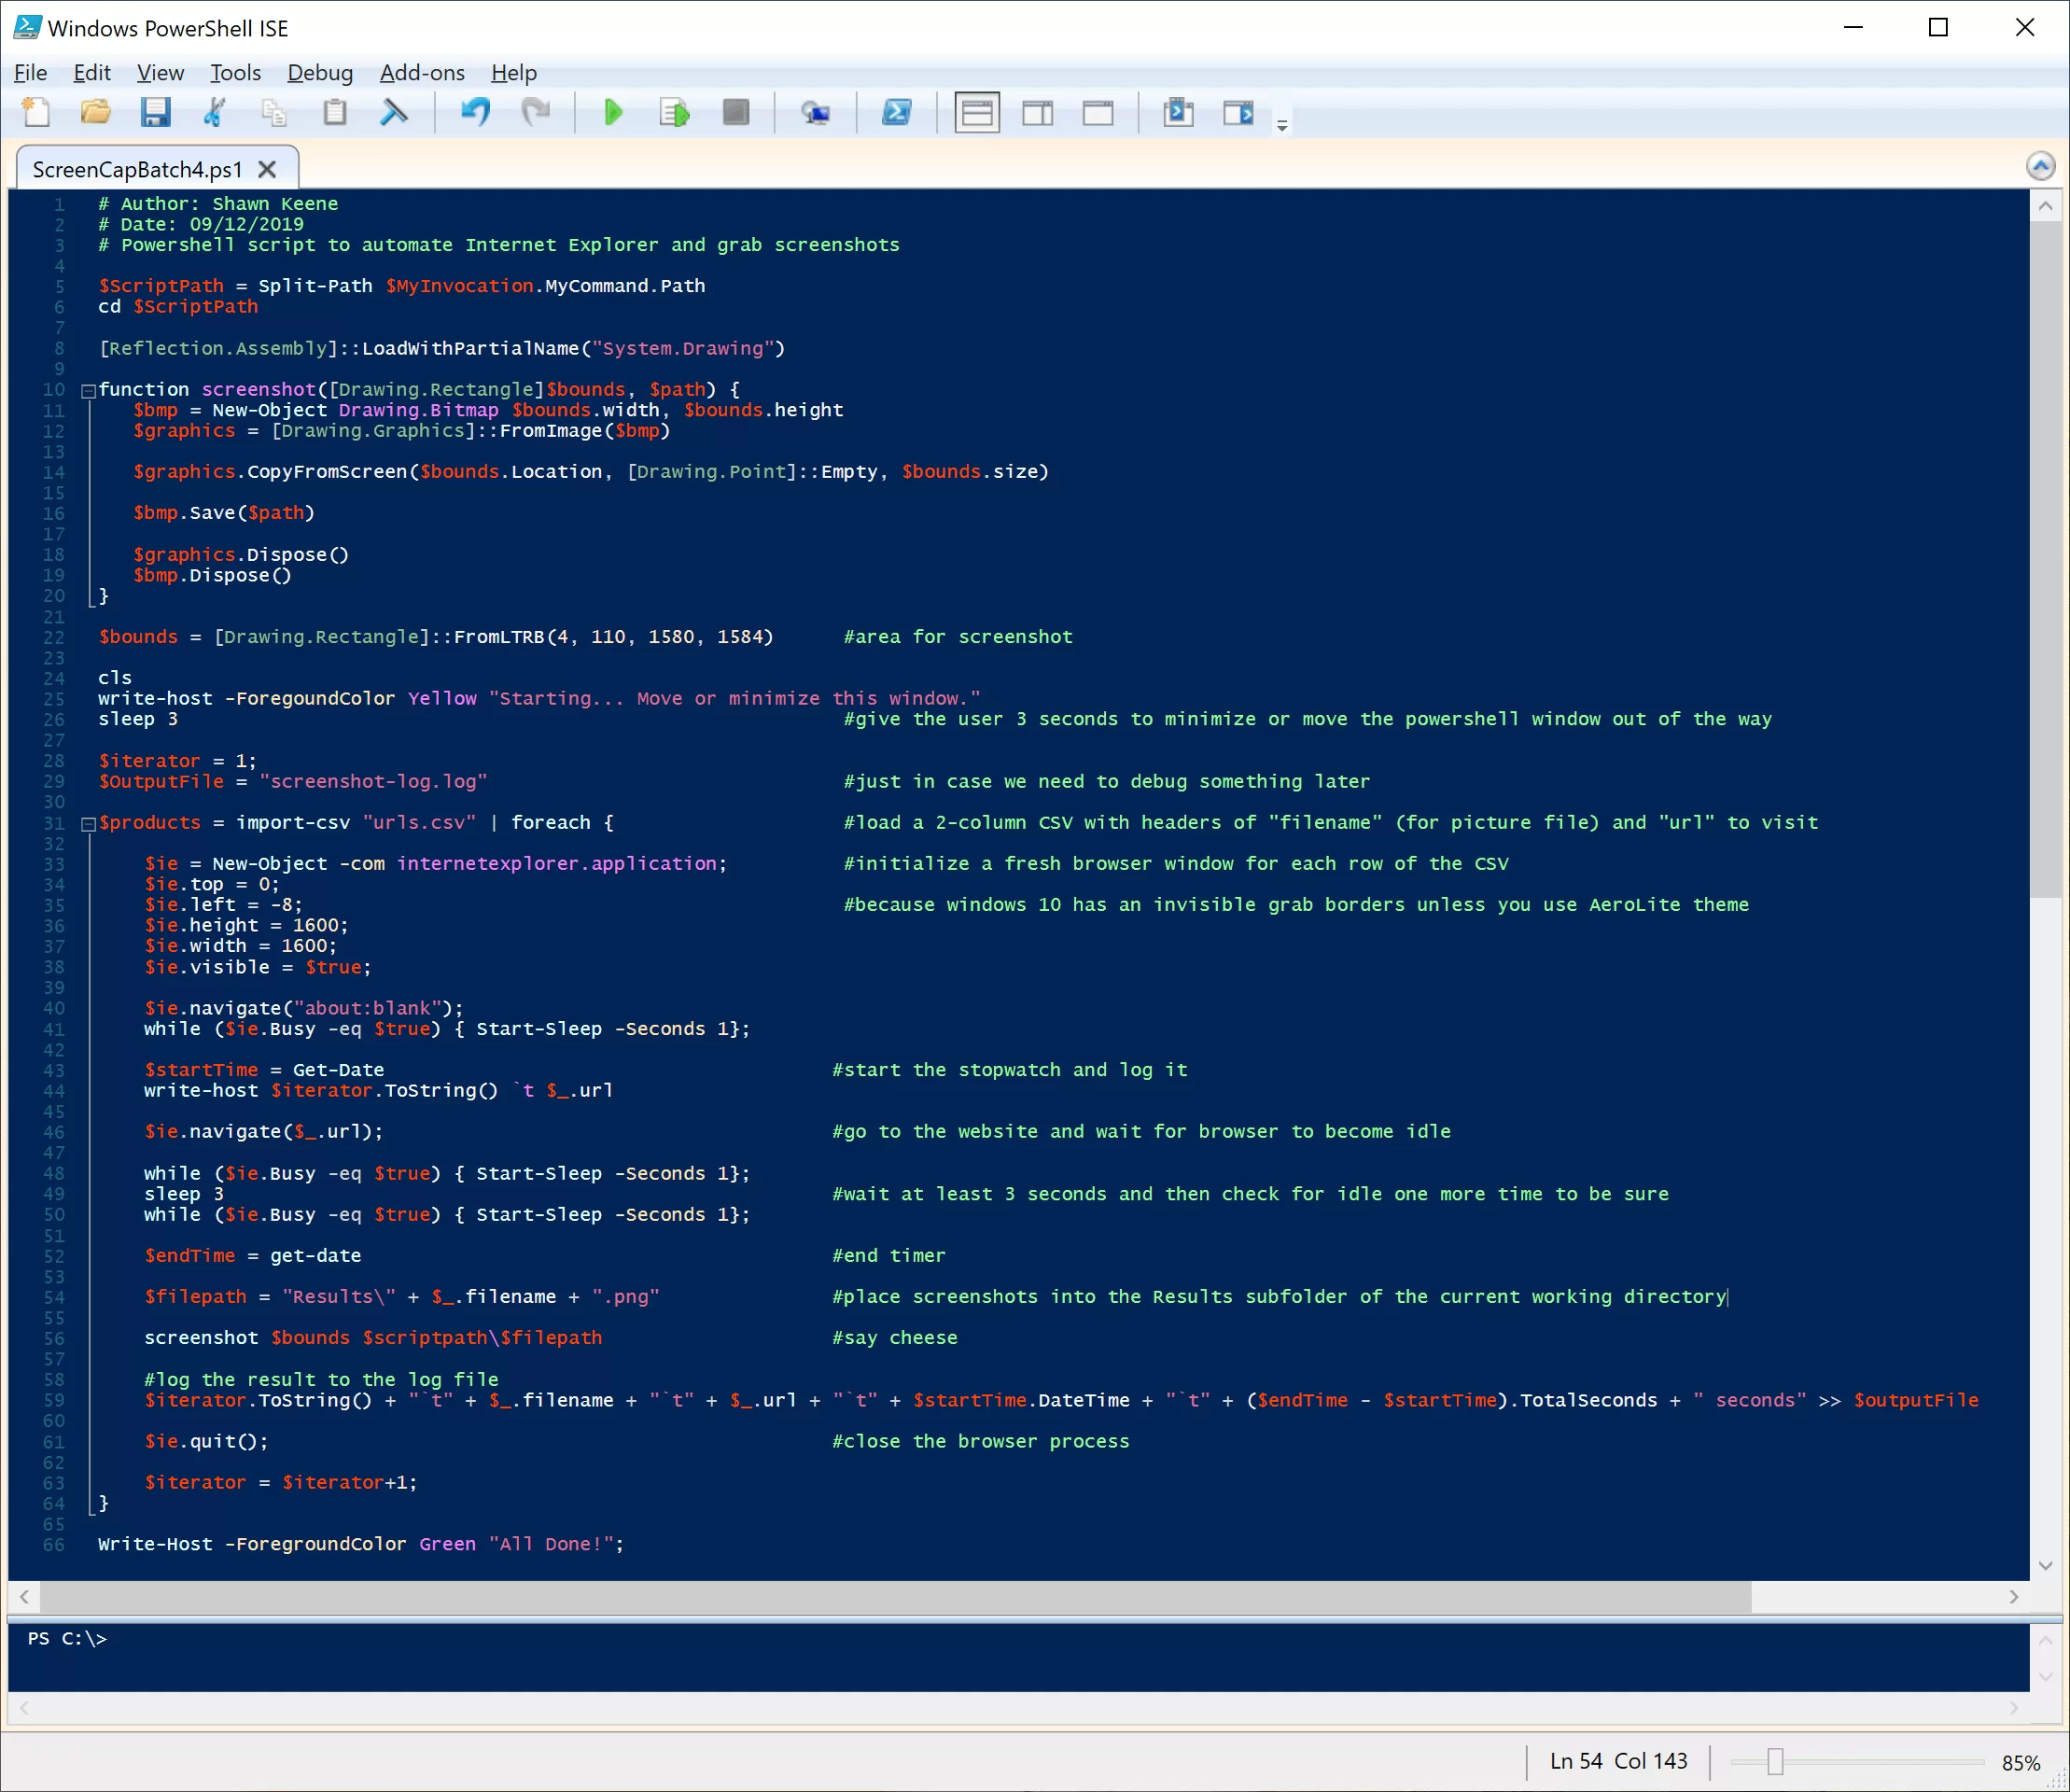
Task: Click the zoom slider handle in the status bar
Action: pos(1774,1761)
